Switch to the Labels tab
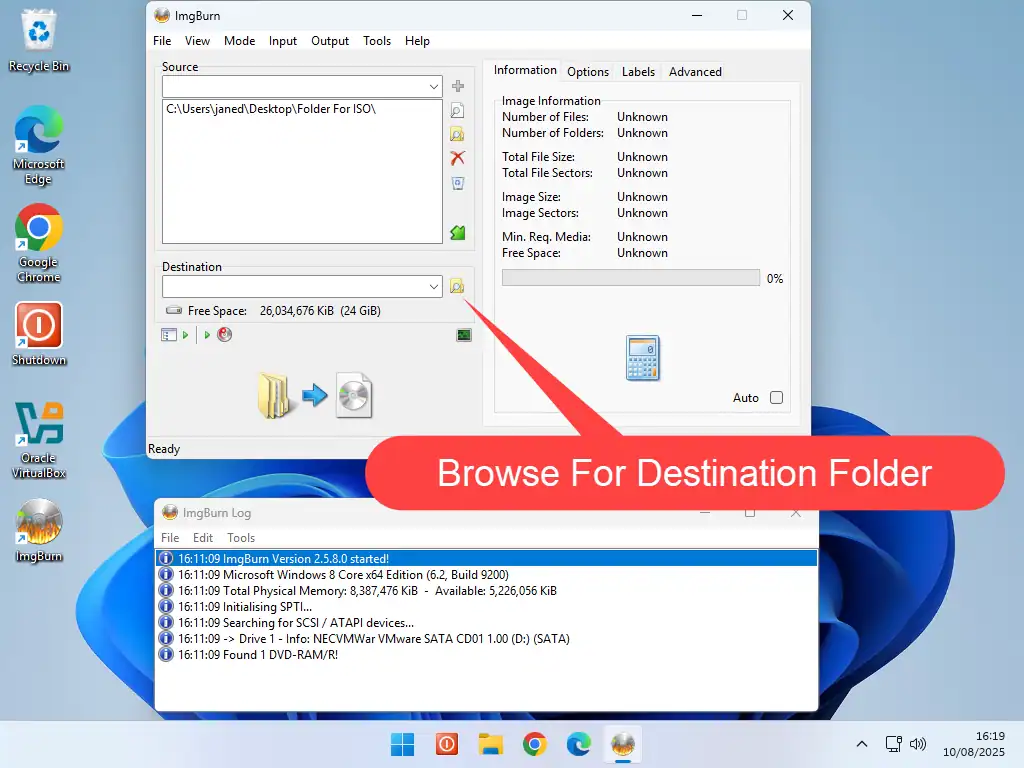The image size is (1024, 768). pyautogui.click(x=638, y=72)
